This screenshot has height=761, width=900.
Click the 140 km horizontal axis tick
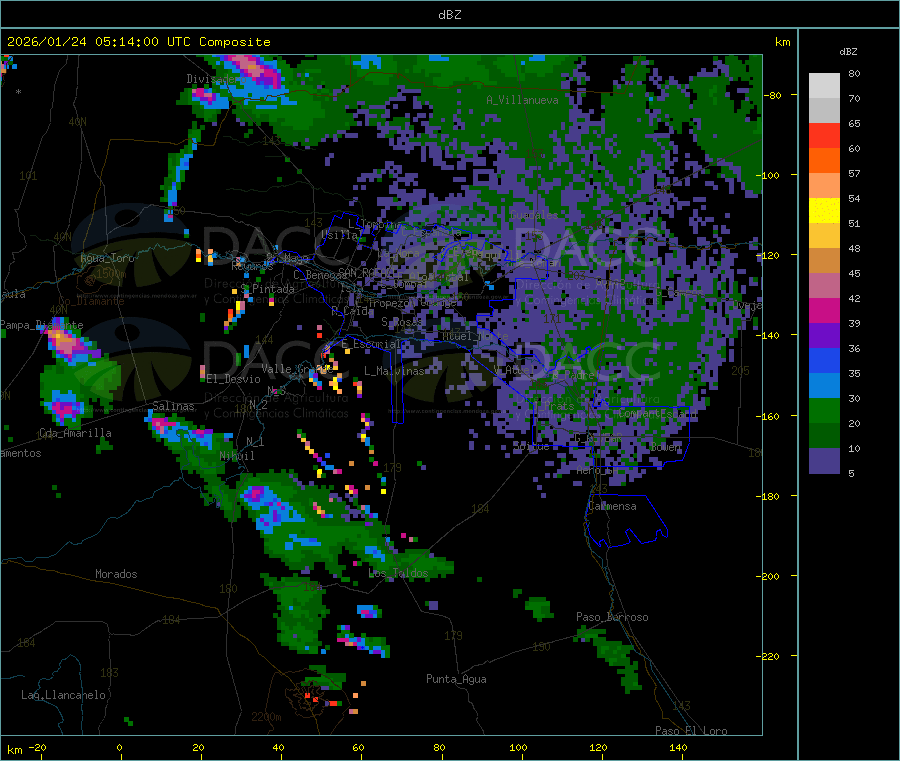pyautogui.click(x=678, y=747)
